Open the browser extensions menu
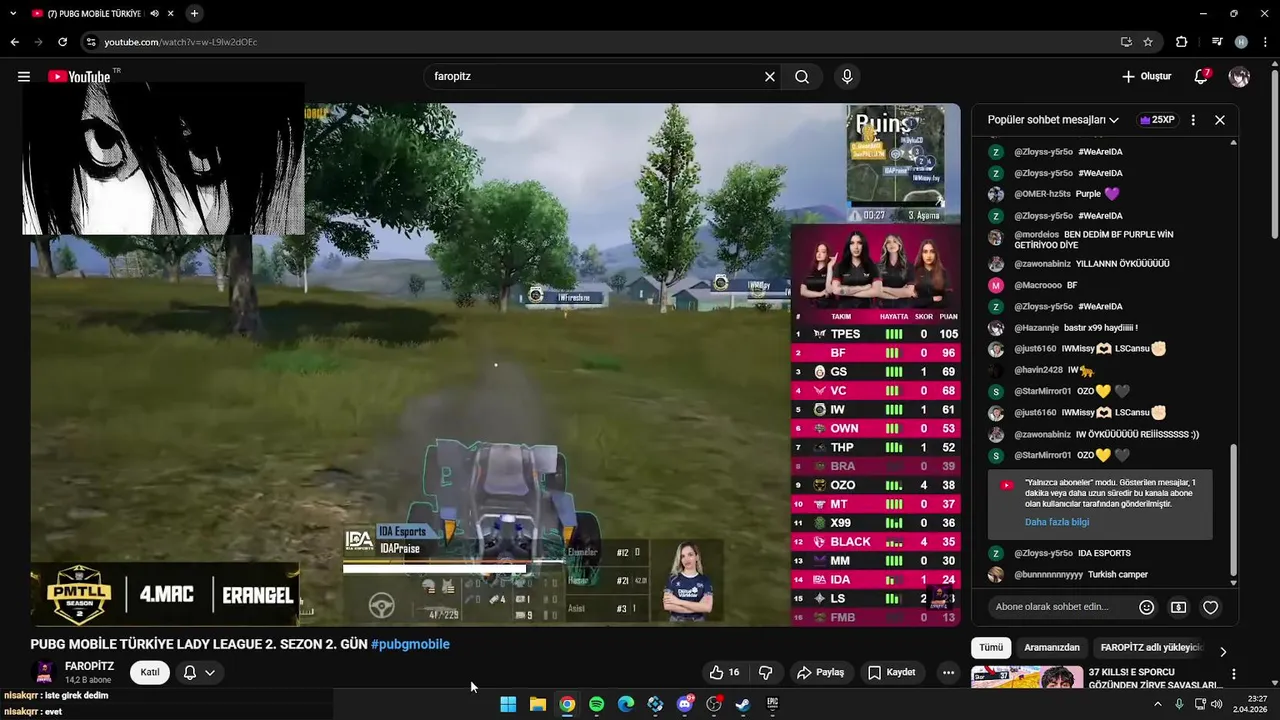 [x=1182, y=42]
